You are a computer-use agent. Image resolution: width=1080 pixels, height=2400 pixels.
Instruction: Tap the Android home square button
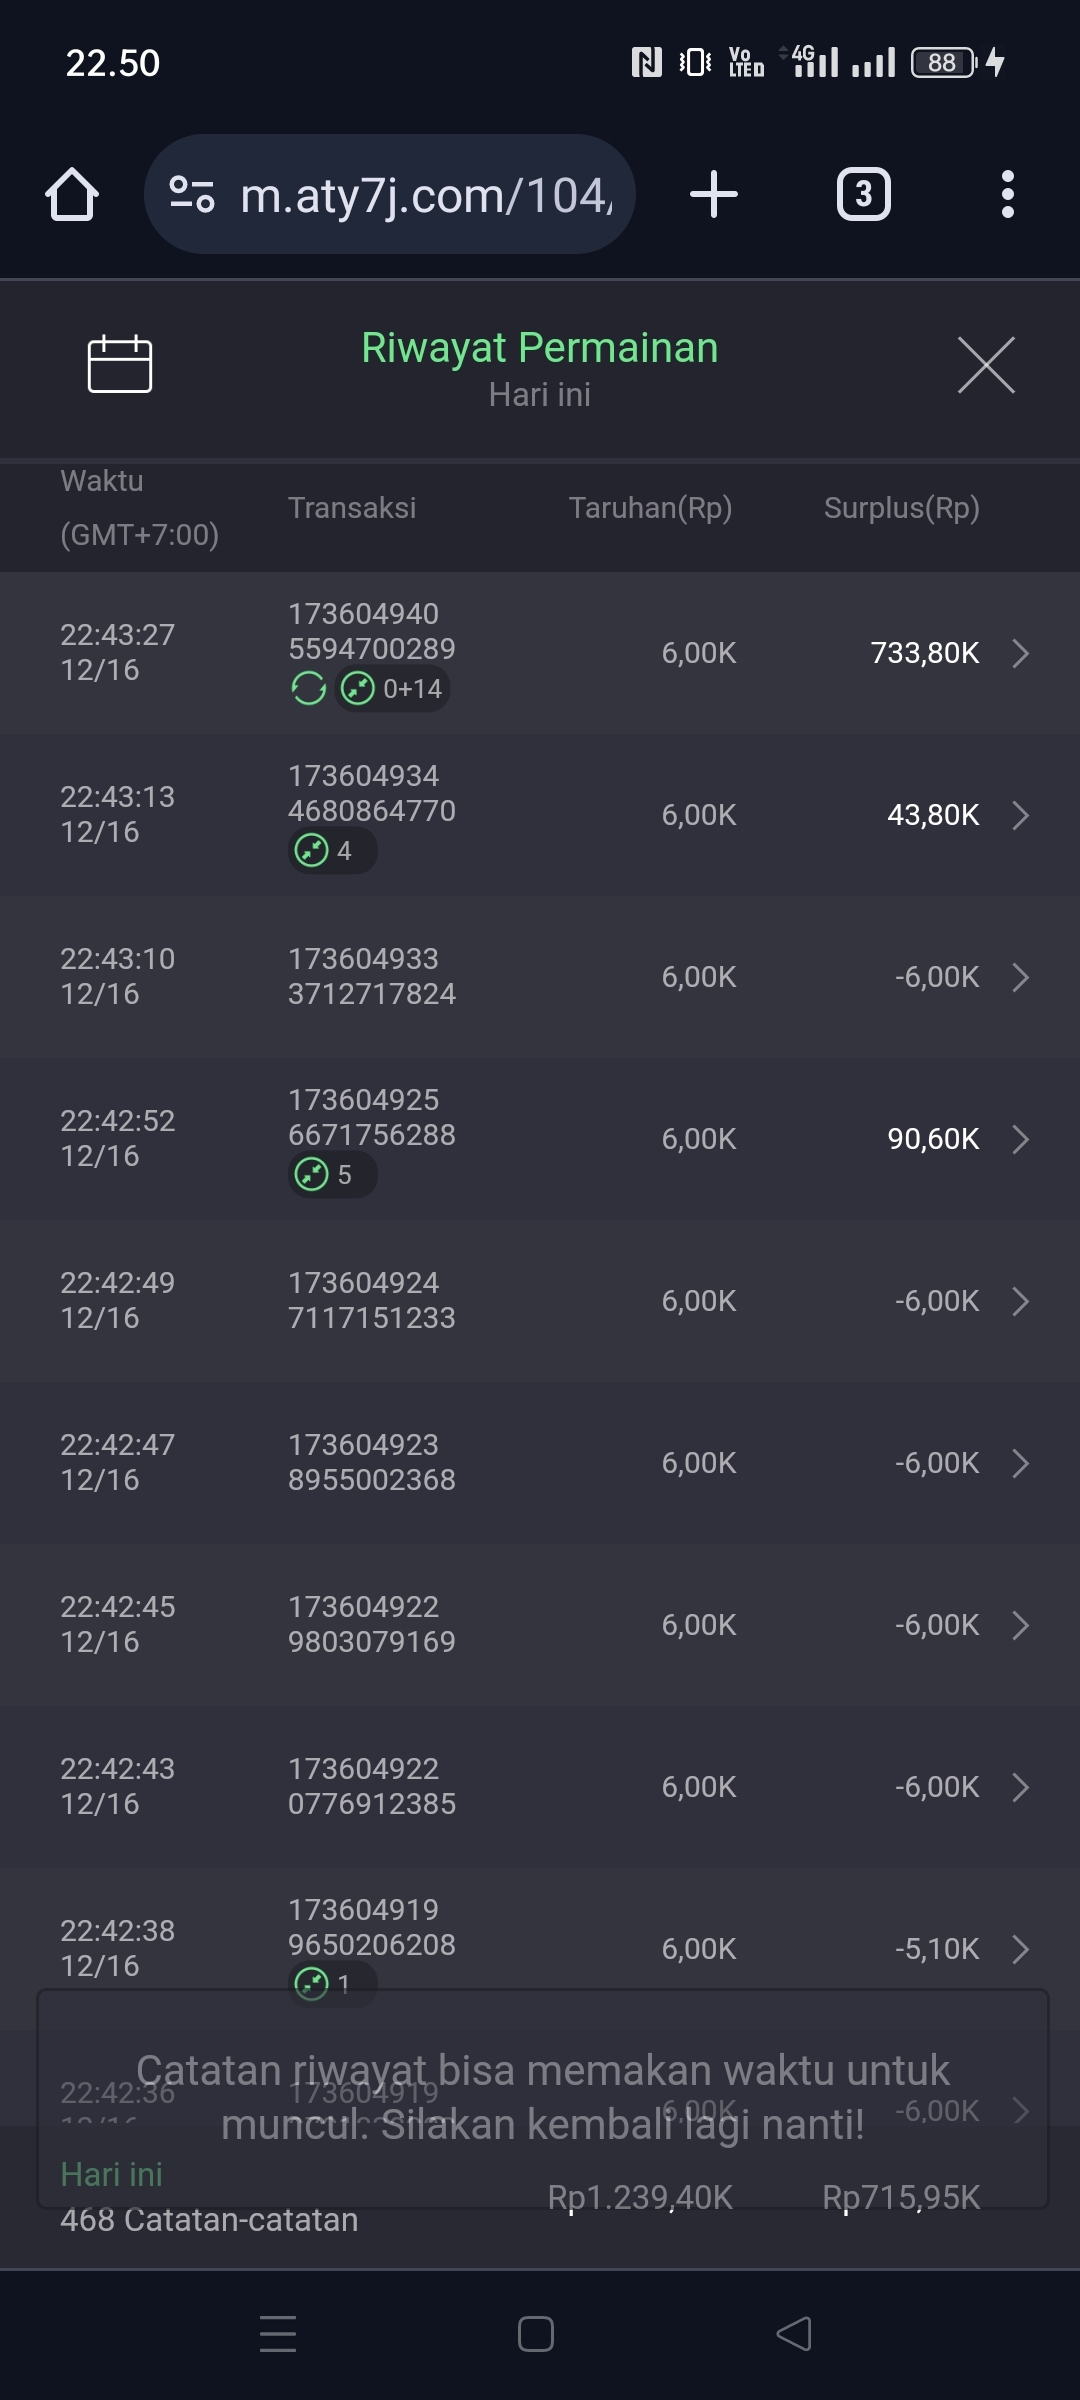[x=536, y=2334]
